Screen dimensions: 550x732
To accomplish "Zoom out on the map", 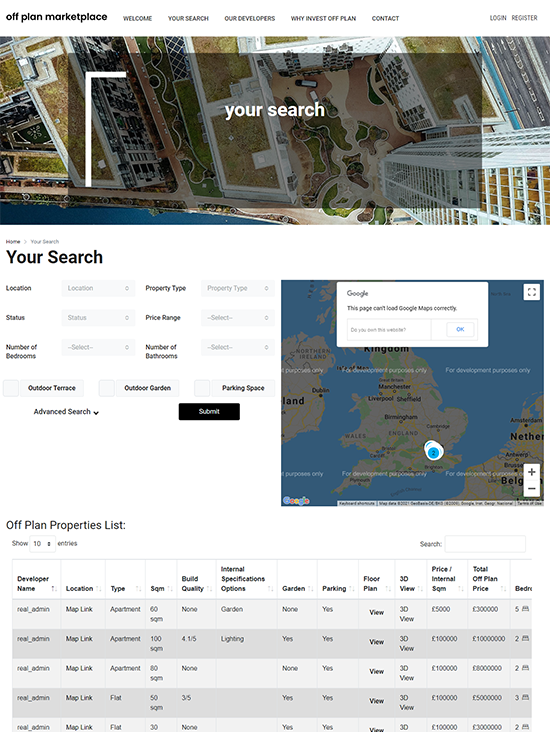I will pyautogui.click(x=531, y=488).
